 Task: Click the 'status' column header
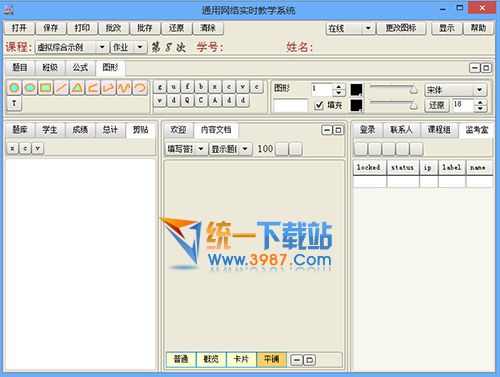(x=403, y=168)
